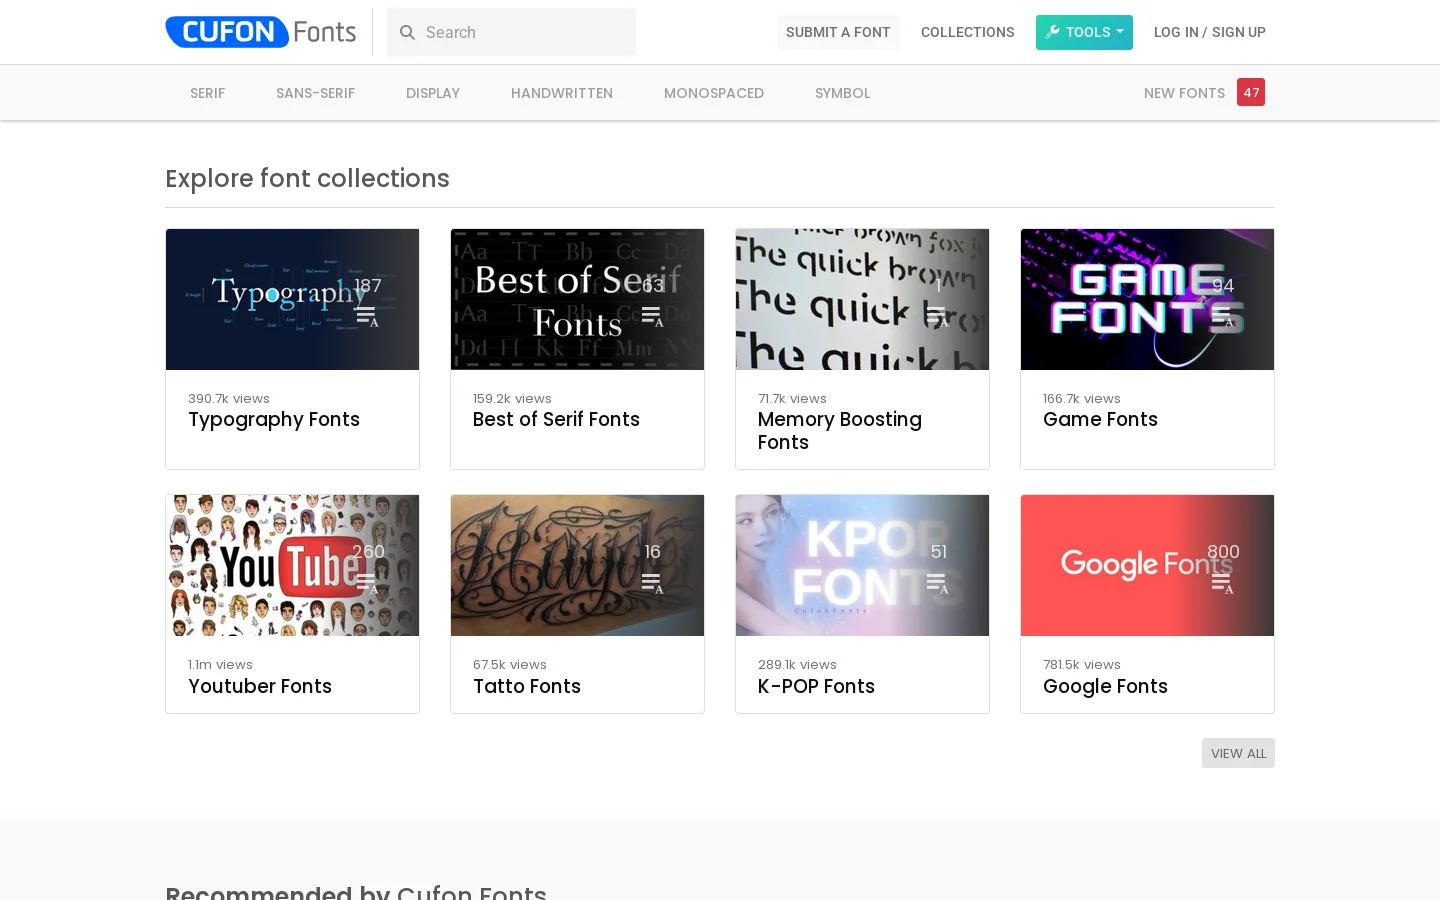Open the Youtuber Fonts thumbnail
The image size is (1440, 900).
tap(292, 565)
